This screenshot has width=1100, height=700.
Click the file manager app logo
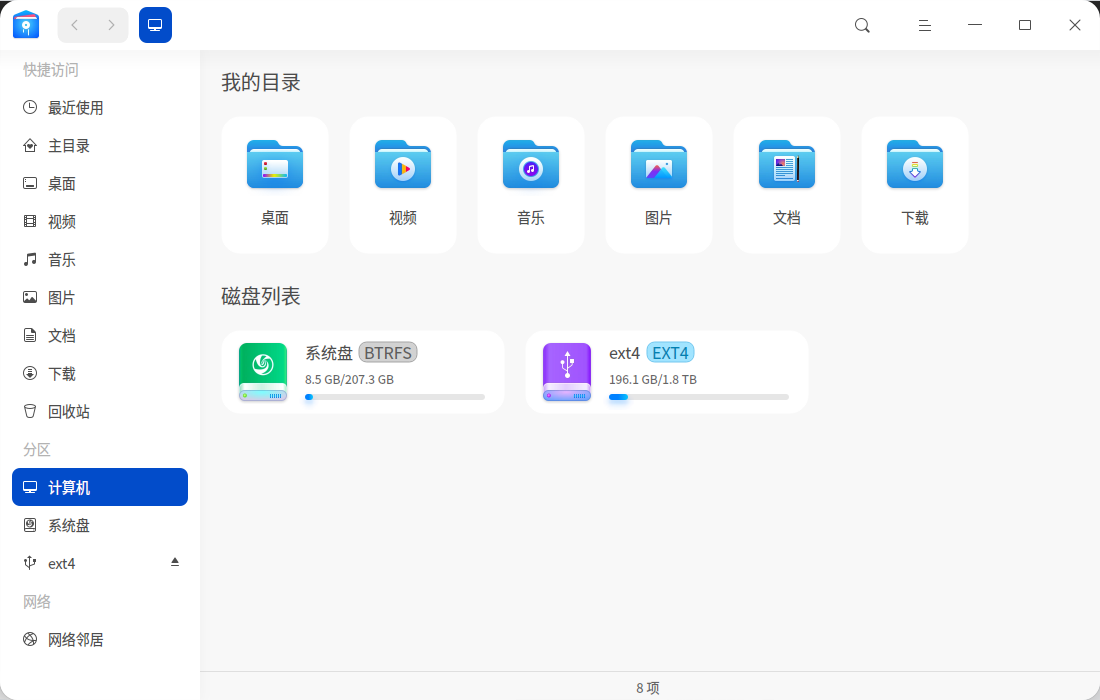26,25
